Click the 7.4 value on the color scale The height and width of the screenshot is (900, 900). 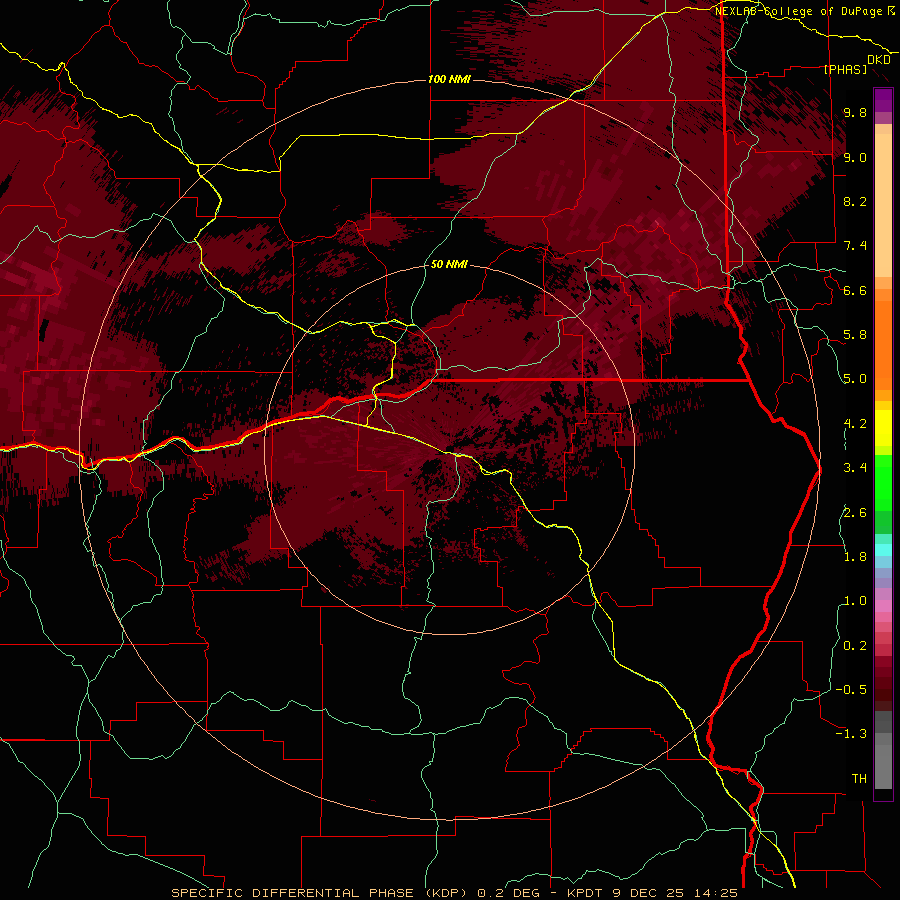(x=855, y=246)
